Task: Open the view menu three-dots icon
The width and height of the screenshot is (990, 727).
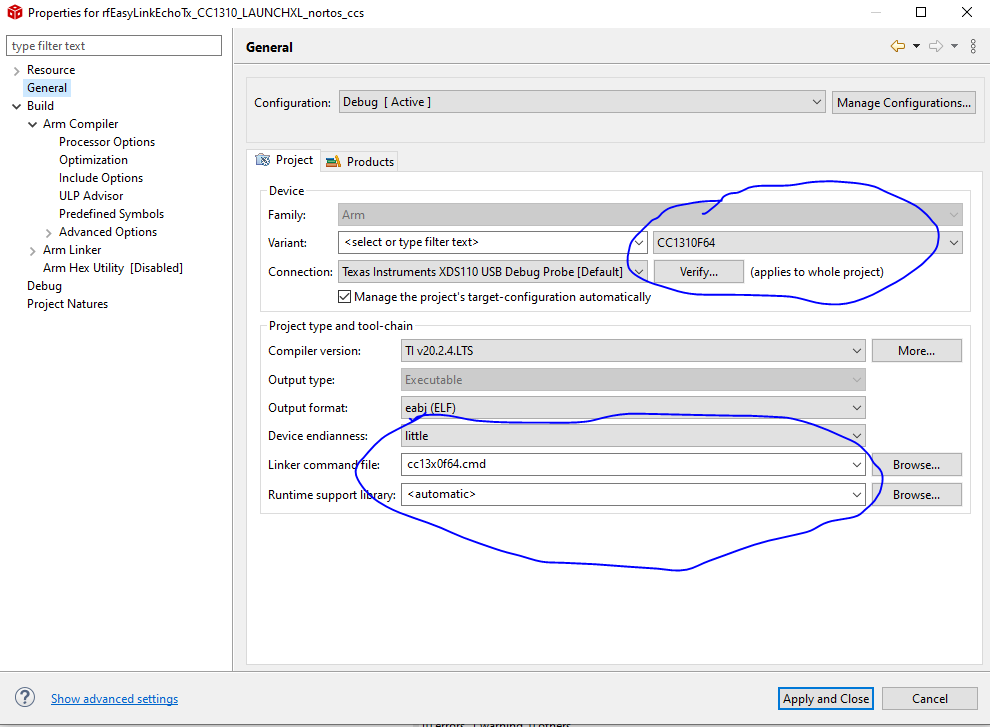Action: [973, 46]
